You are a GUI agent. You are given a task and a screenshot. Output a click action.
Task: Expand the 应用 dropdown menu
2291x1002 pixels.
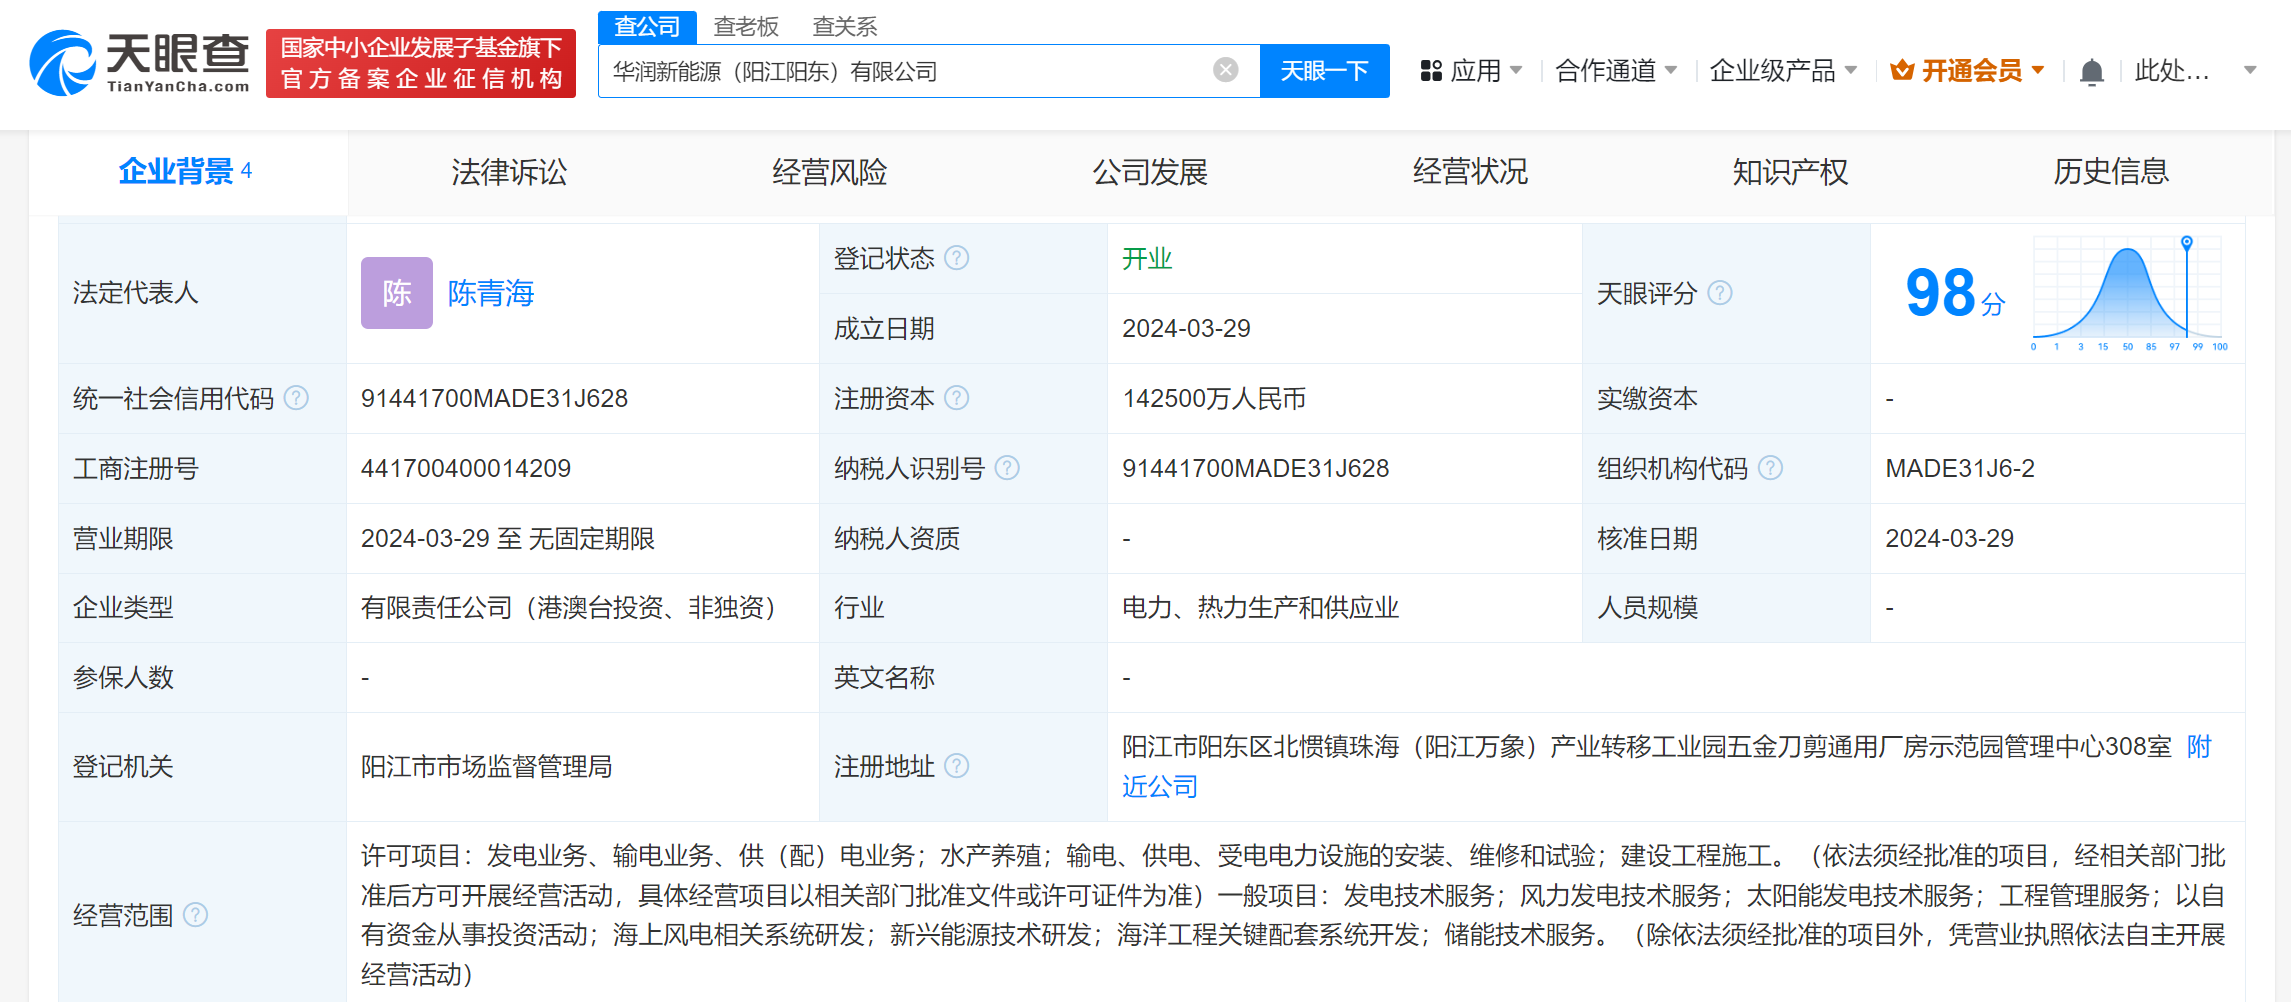pos(1472,71)
